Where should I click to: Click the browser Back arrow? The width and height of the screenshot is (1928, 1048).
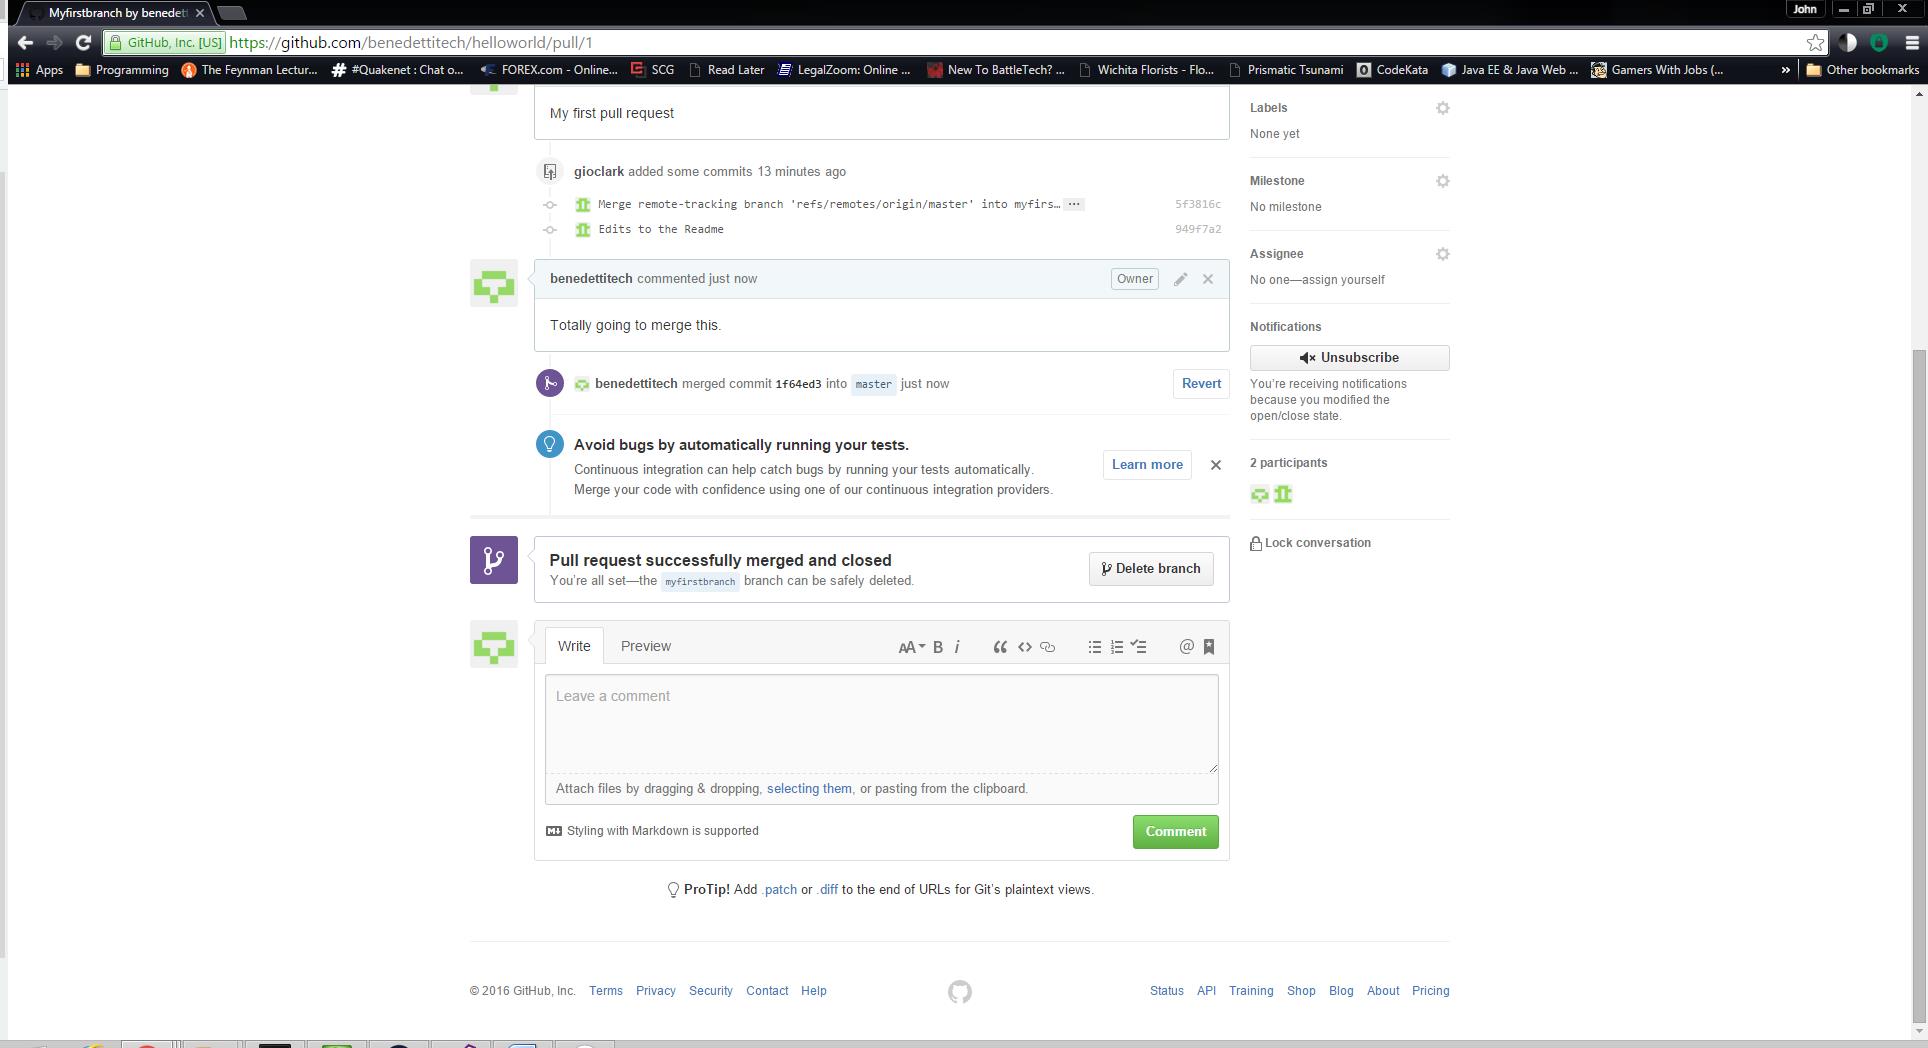coord(26,42)
